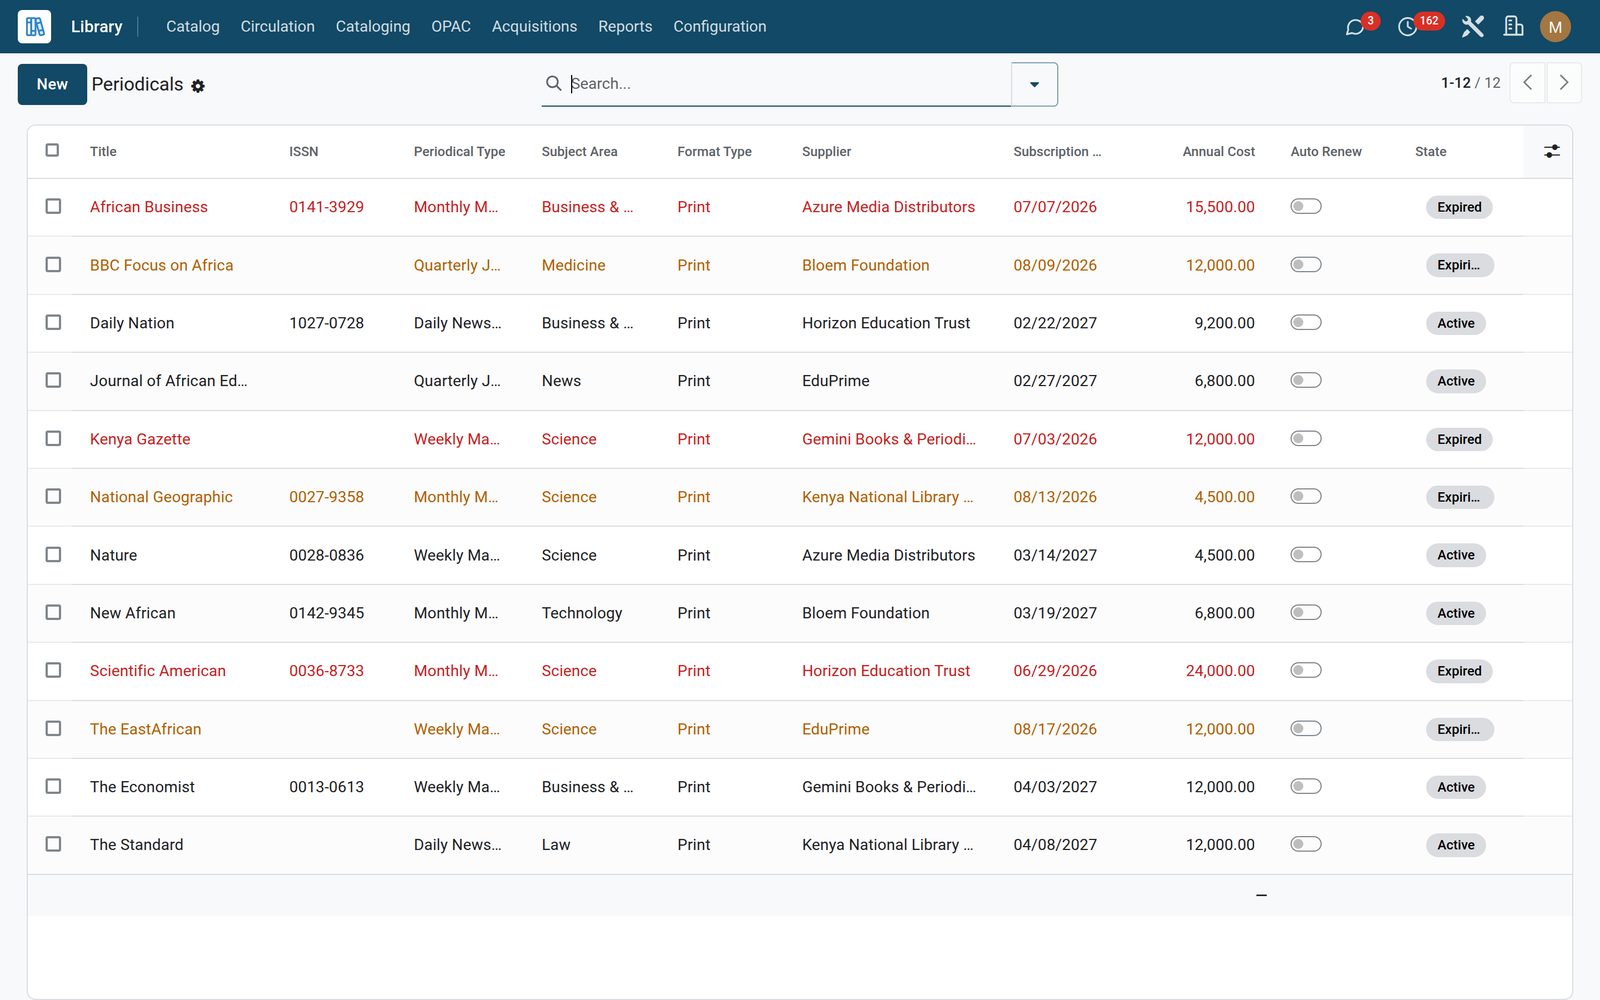Open the Catalog menu

(193, 27)
